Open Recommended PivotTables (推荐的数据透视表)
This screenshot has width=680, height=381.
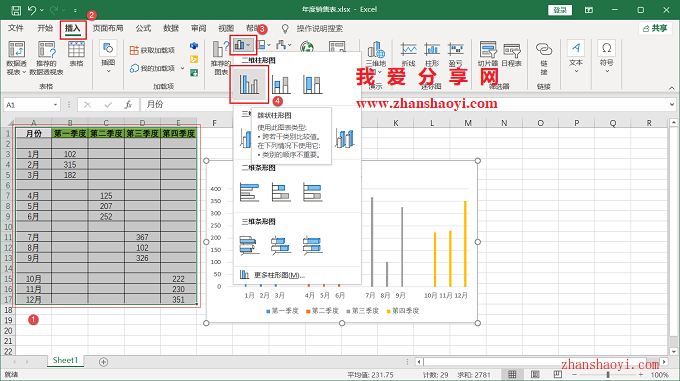pyautogui.click(x=46, y=58)
